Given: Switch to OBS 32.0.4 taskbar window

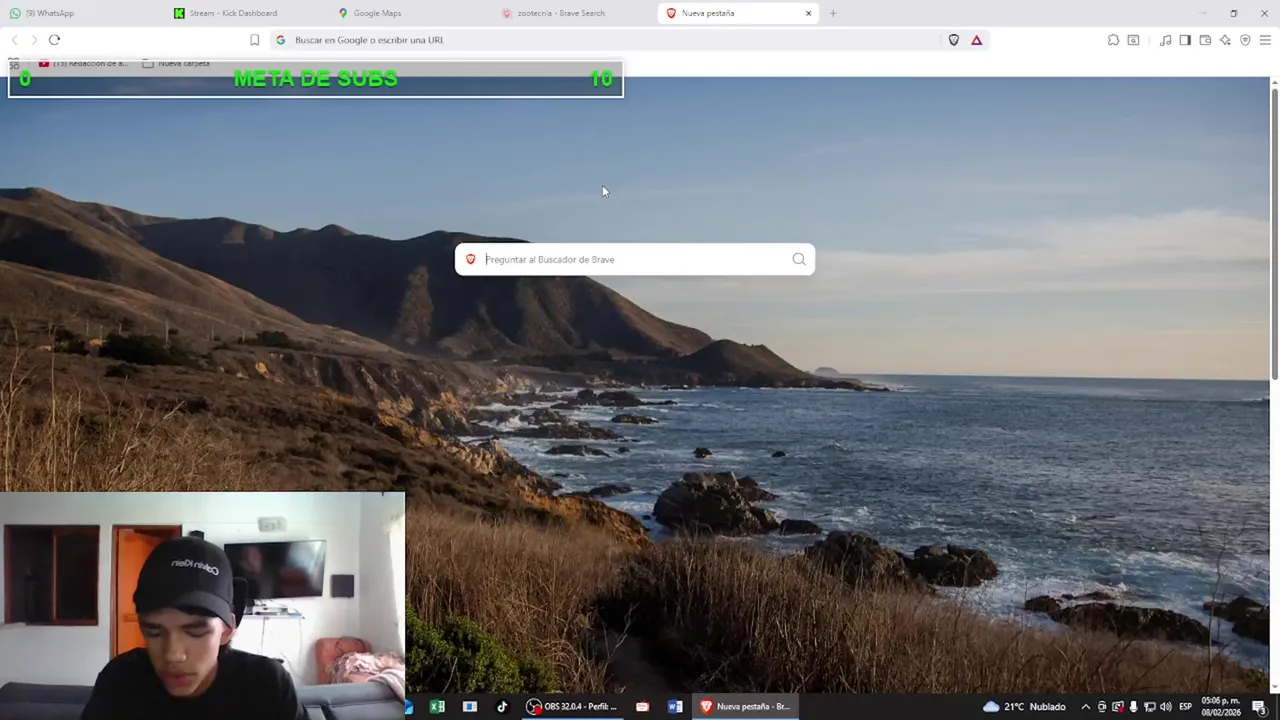Looking at the screenshot, I should [x=573, y=706].
